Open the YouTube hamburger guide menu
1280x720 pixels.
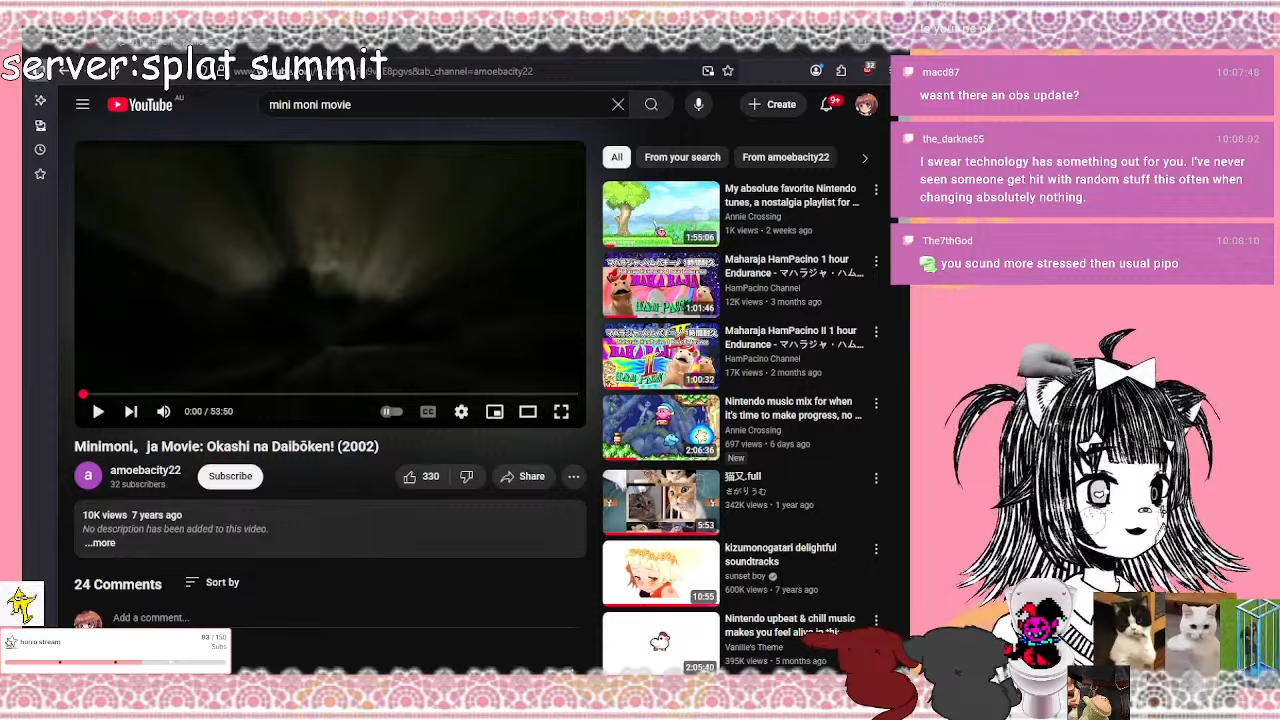[83, 104]
